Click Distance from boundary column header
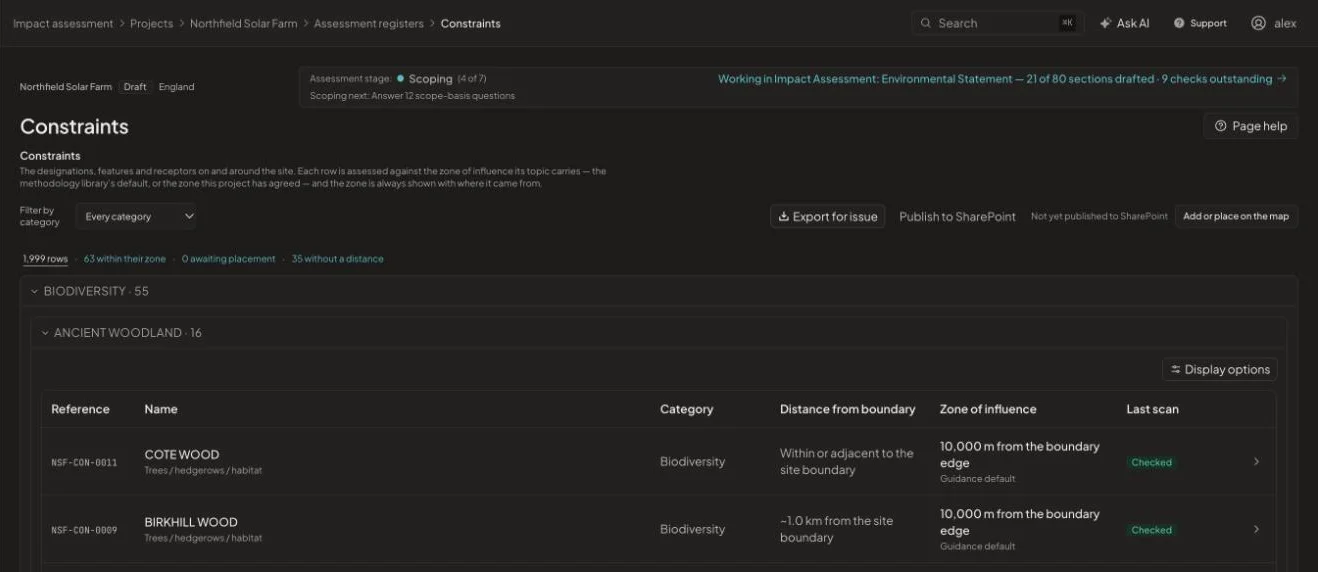The height and width of the screenshot is (572, 1318). pos(848,409)
